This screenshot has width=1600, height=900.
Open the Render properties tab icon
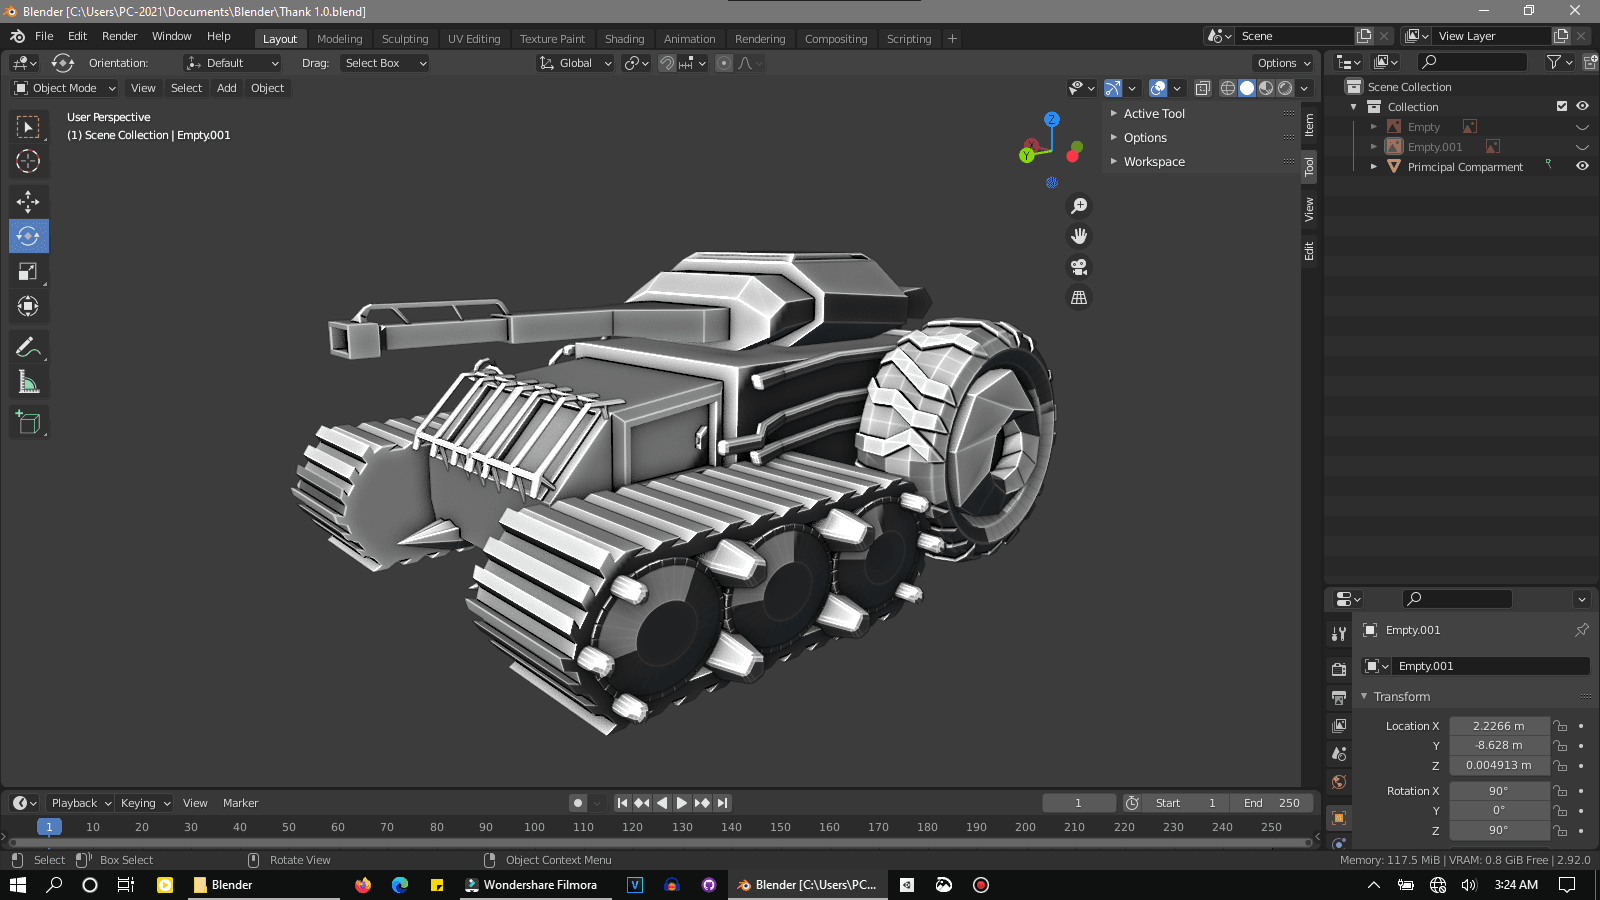click(x=1339, y=669)
